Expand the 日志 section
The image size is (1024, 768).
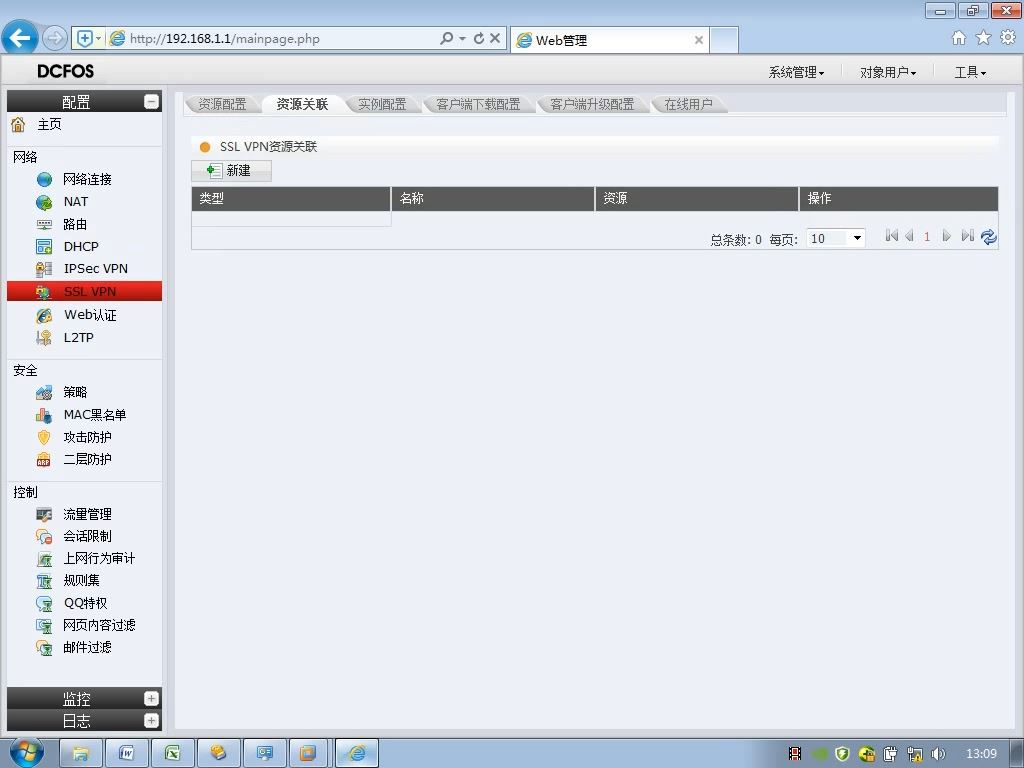(x=151, y=720)
